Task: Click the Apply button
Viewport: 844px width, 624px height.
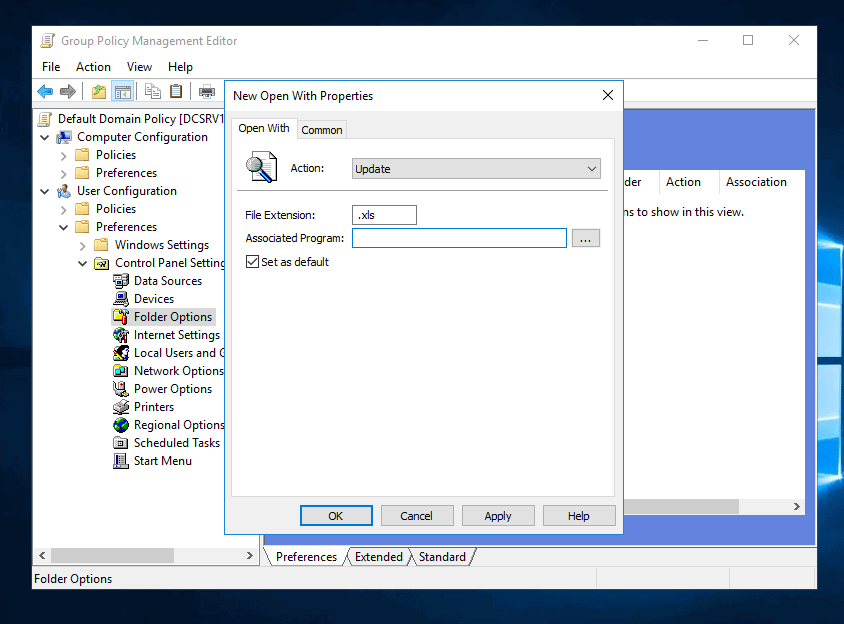Action: click(497, 516)
